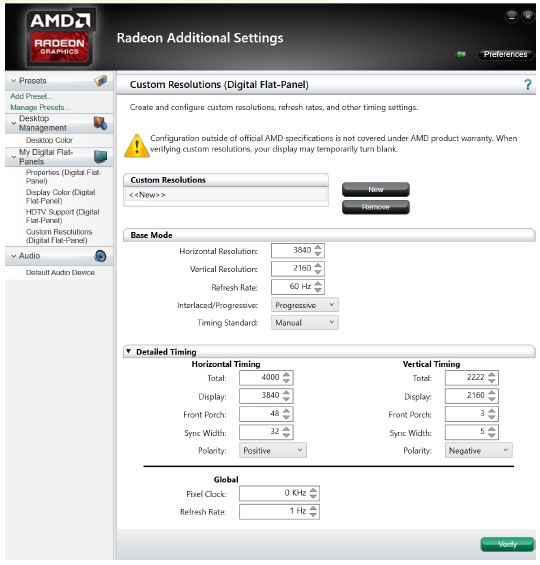Click the Remove button
This screenshot has height=565, width=540.
[x=376, y=207]
